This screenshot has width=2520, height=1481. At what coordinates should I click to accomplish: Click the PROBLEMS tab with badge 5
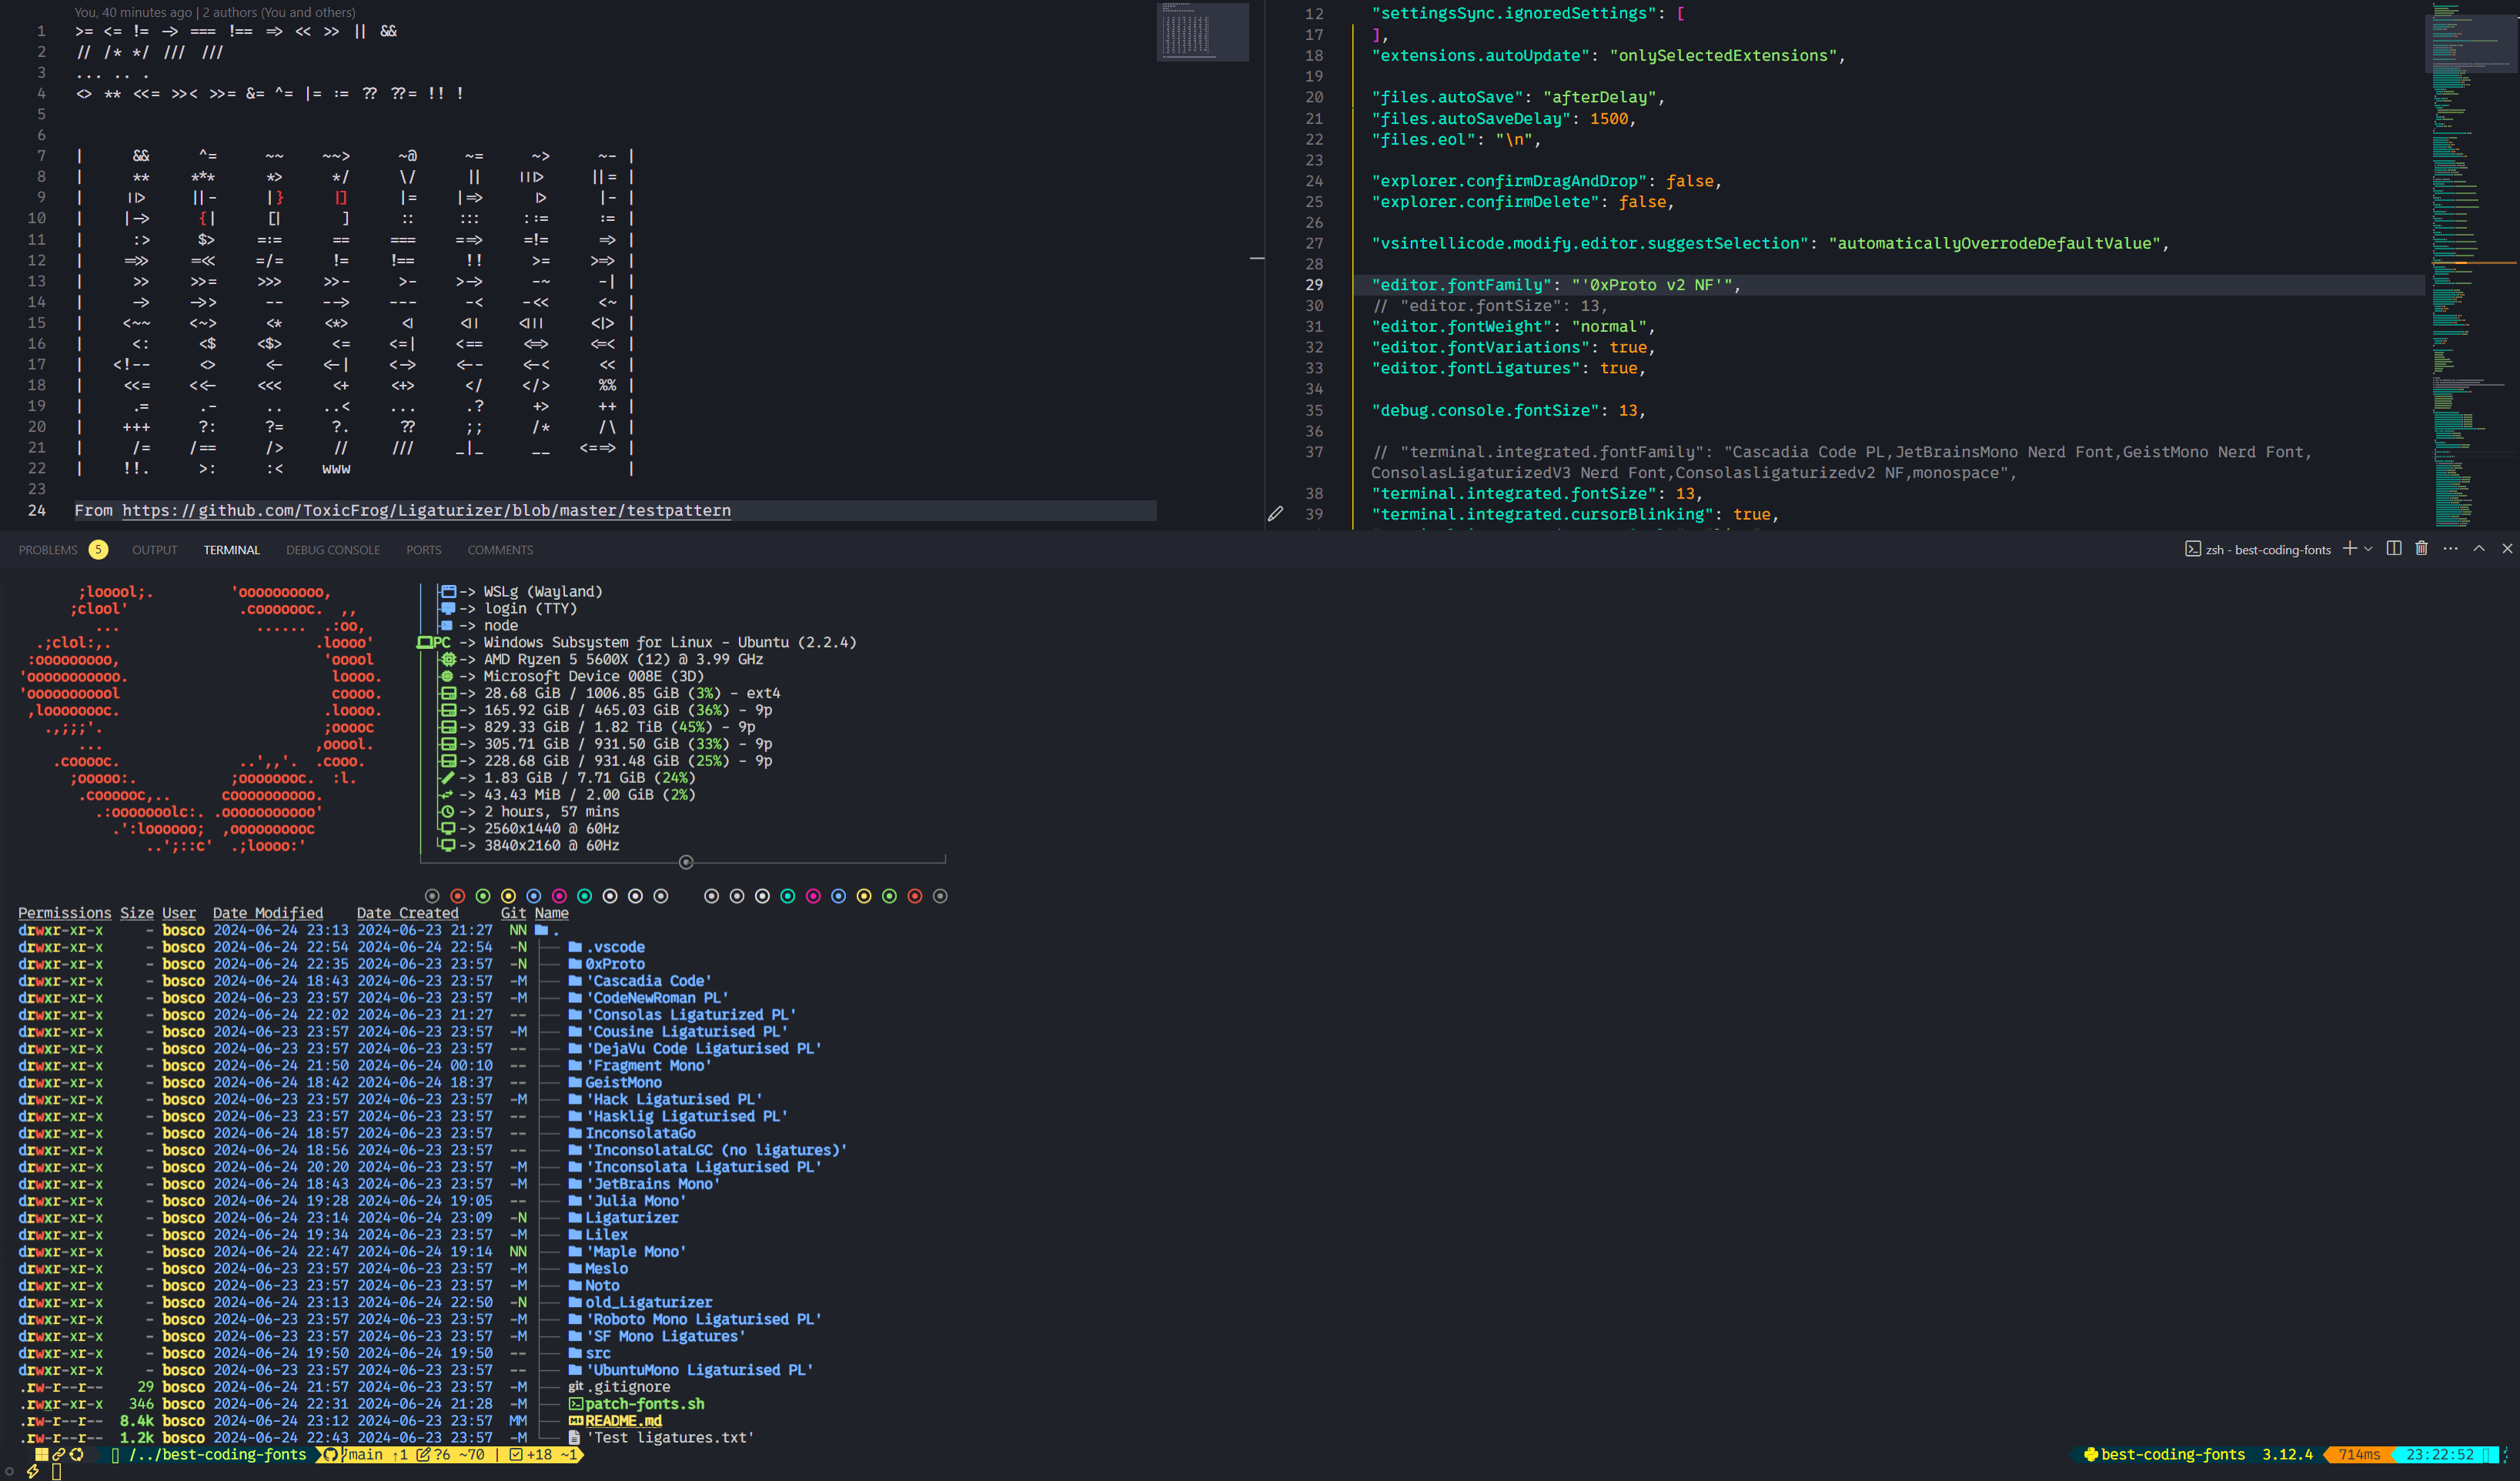coord(48,550)
